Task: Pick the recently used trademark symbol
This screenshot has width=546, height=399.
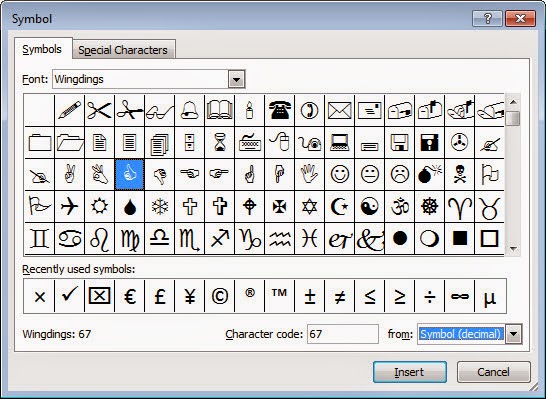Action: [279, 296]
